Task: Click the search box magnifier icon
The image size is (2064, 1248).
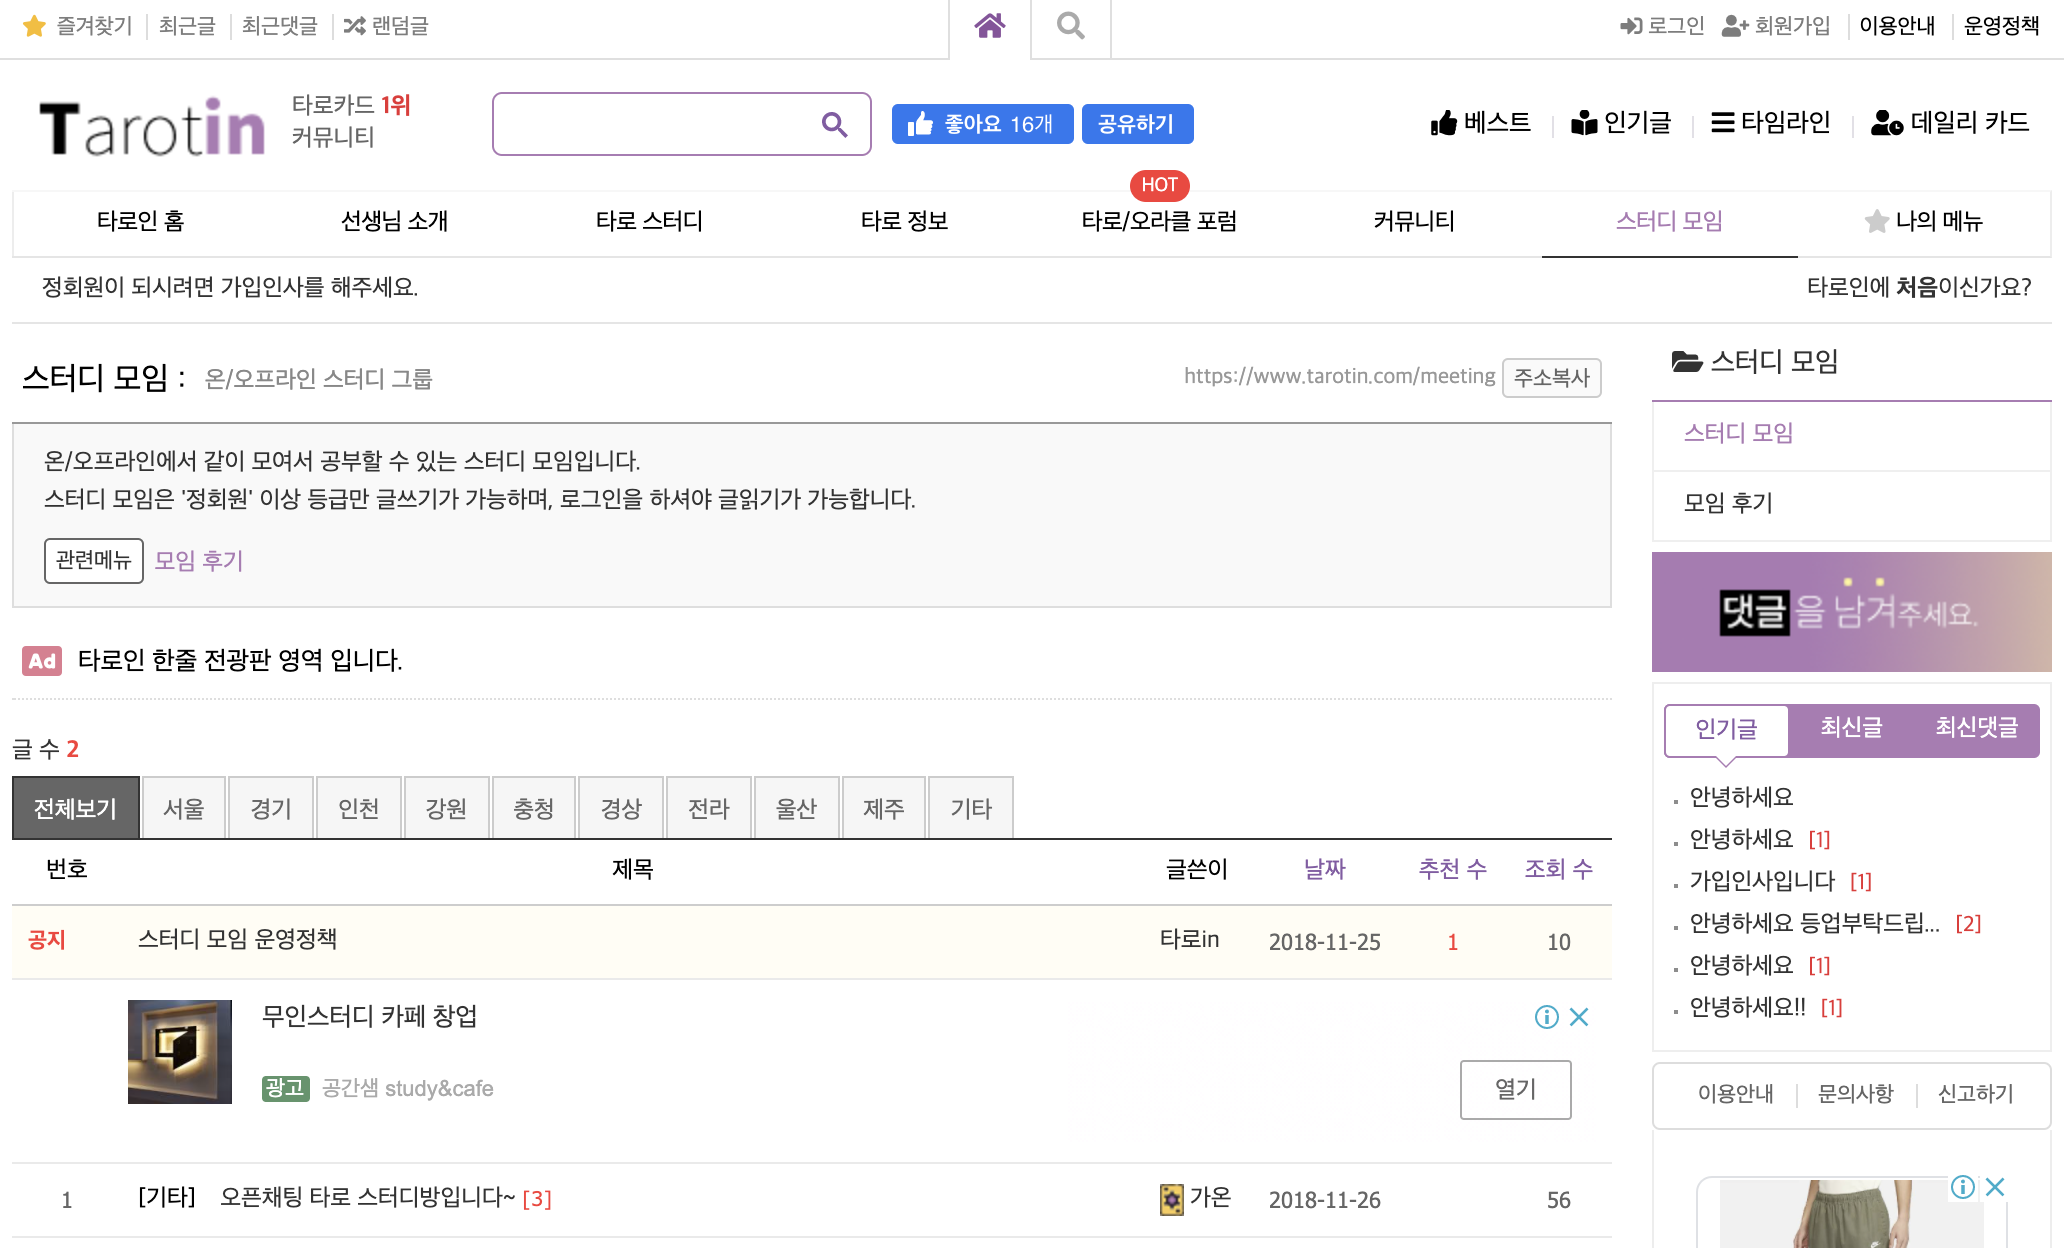Action: tap(834, 124)
